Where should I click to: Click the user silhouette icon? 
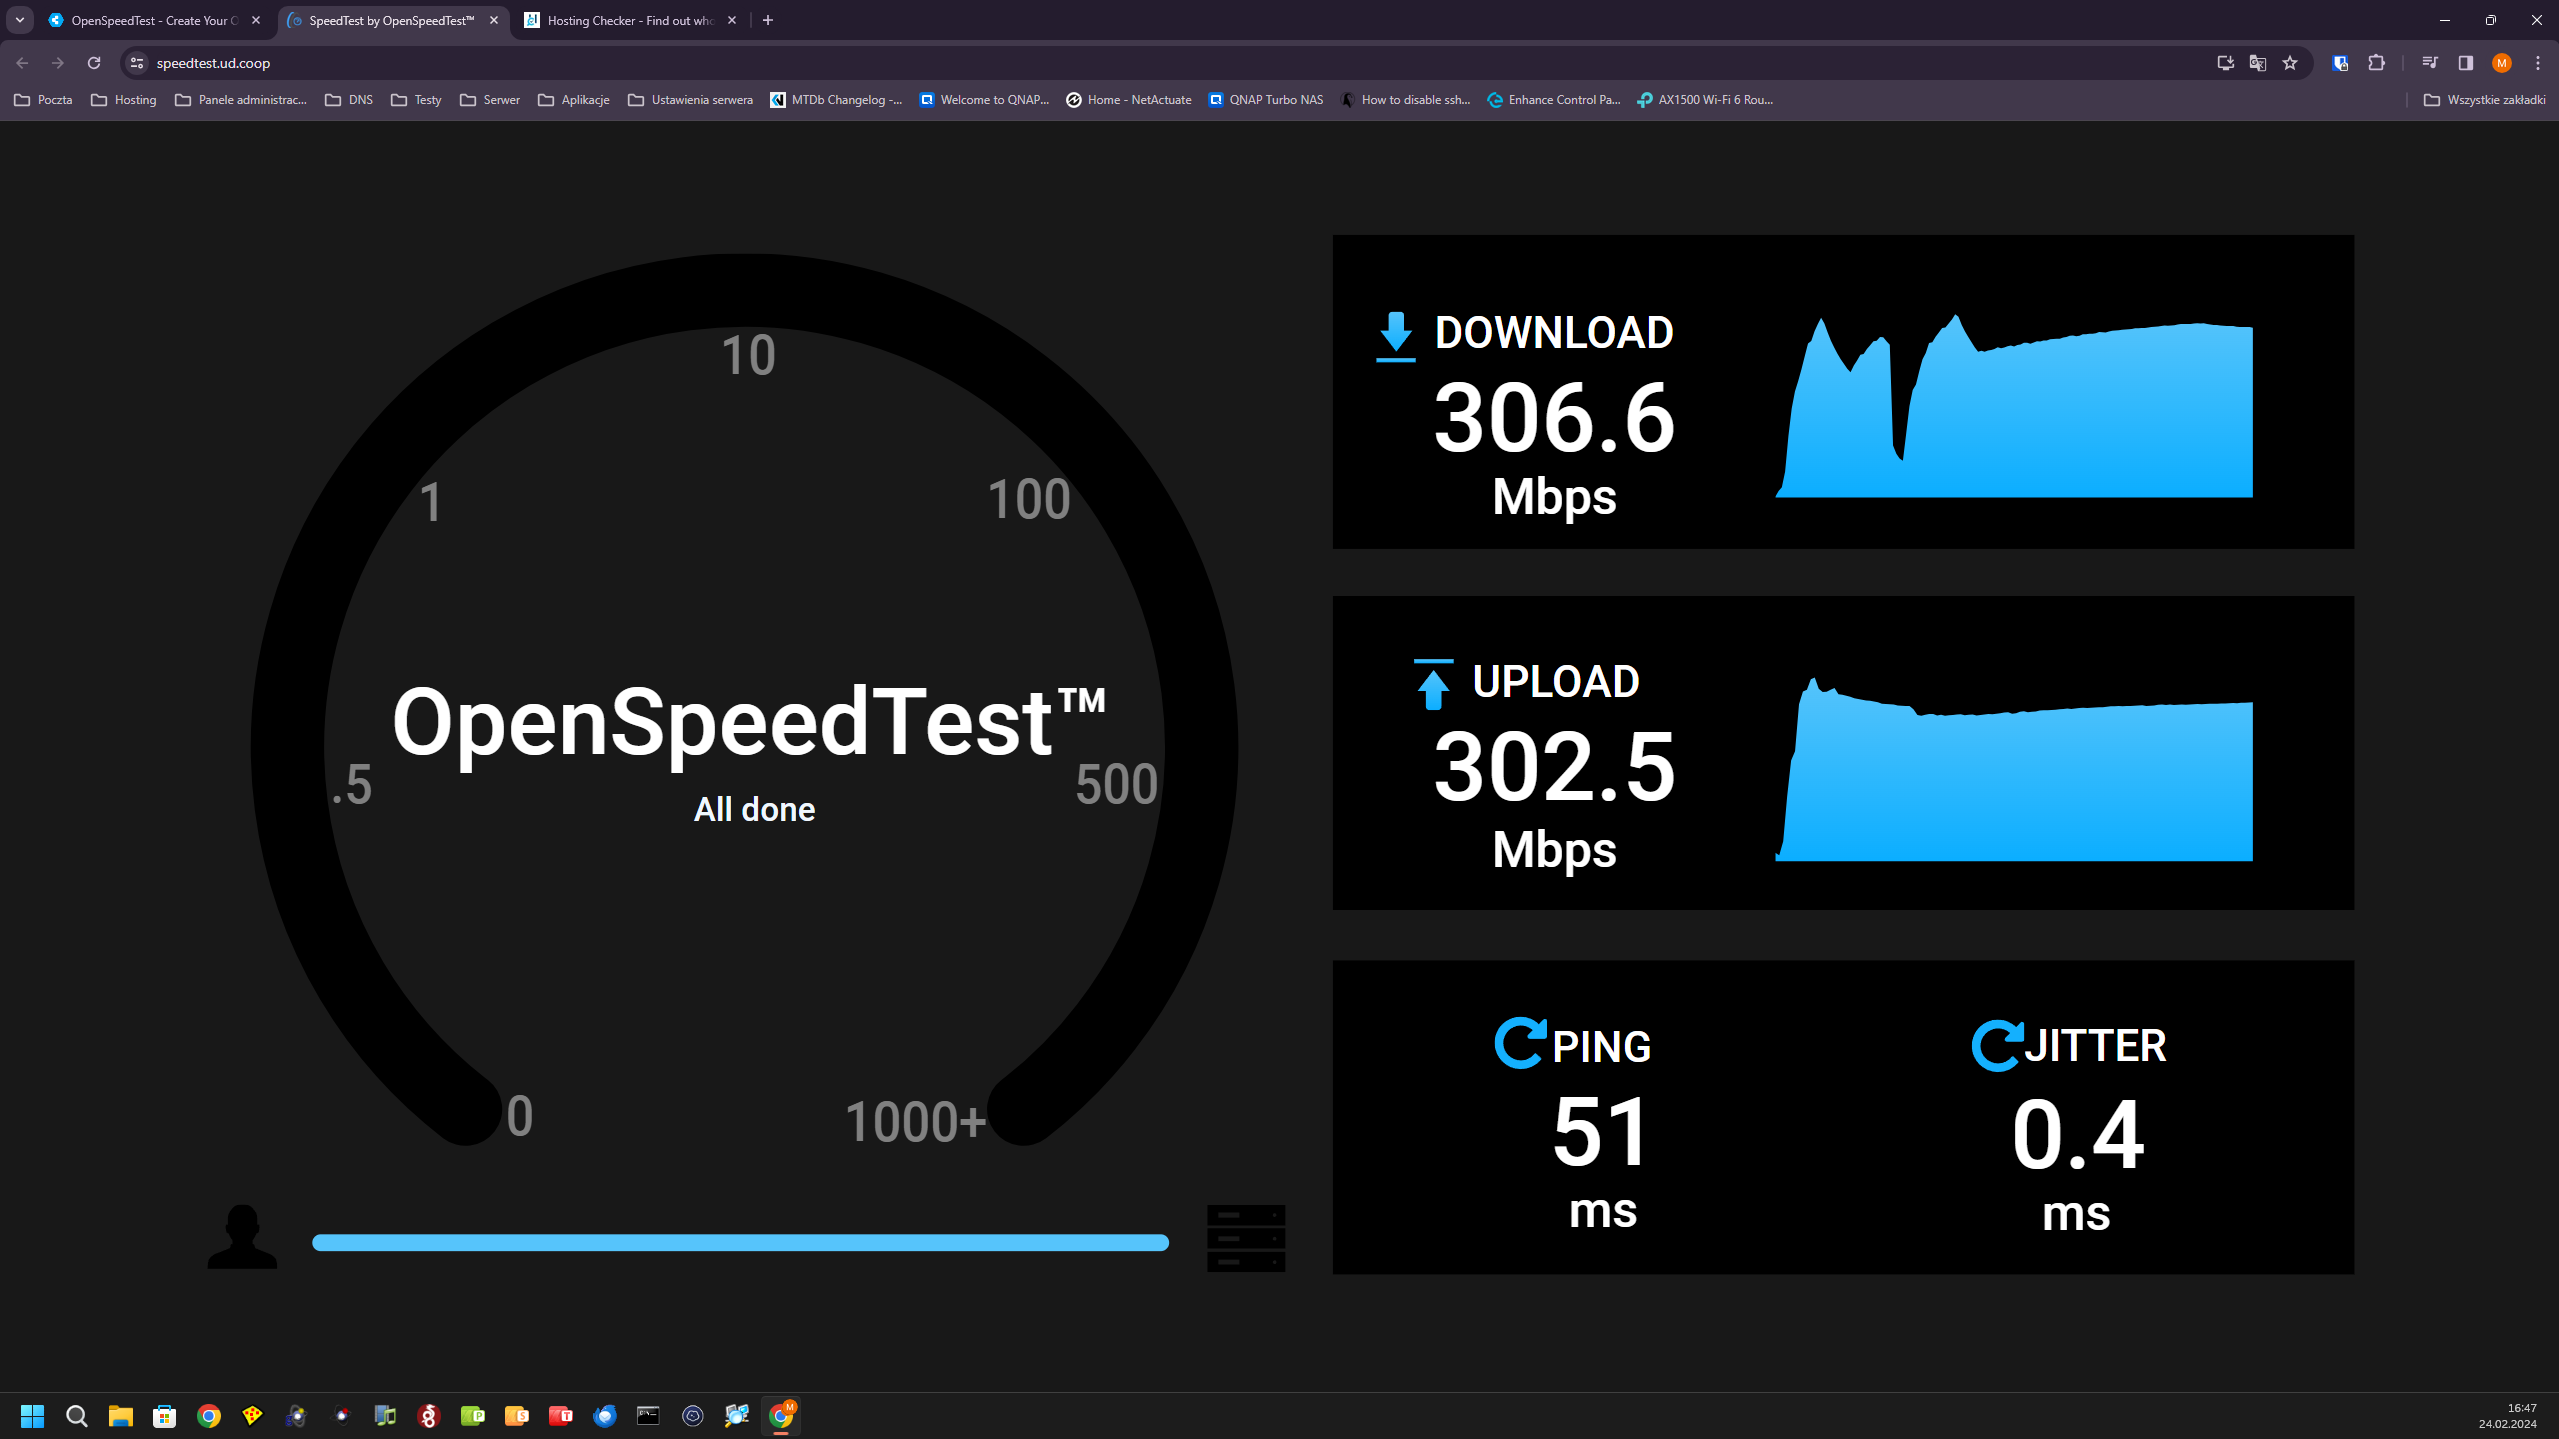[x=242, y=1236]
